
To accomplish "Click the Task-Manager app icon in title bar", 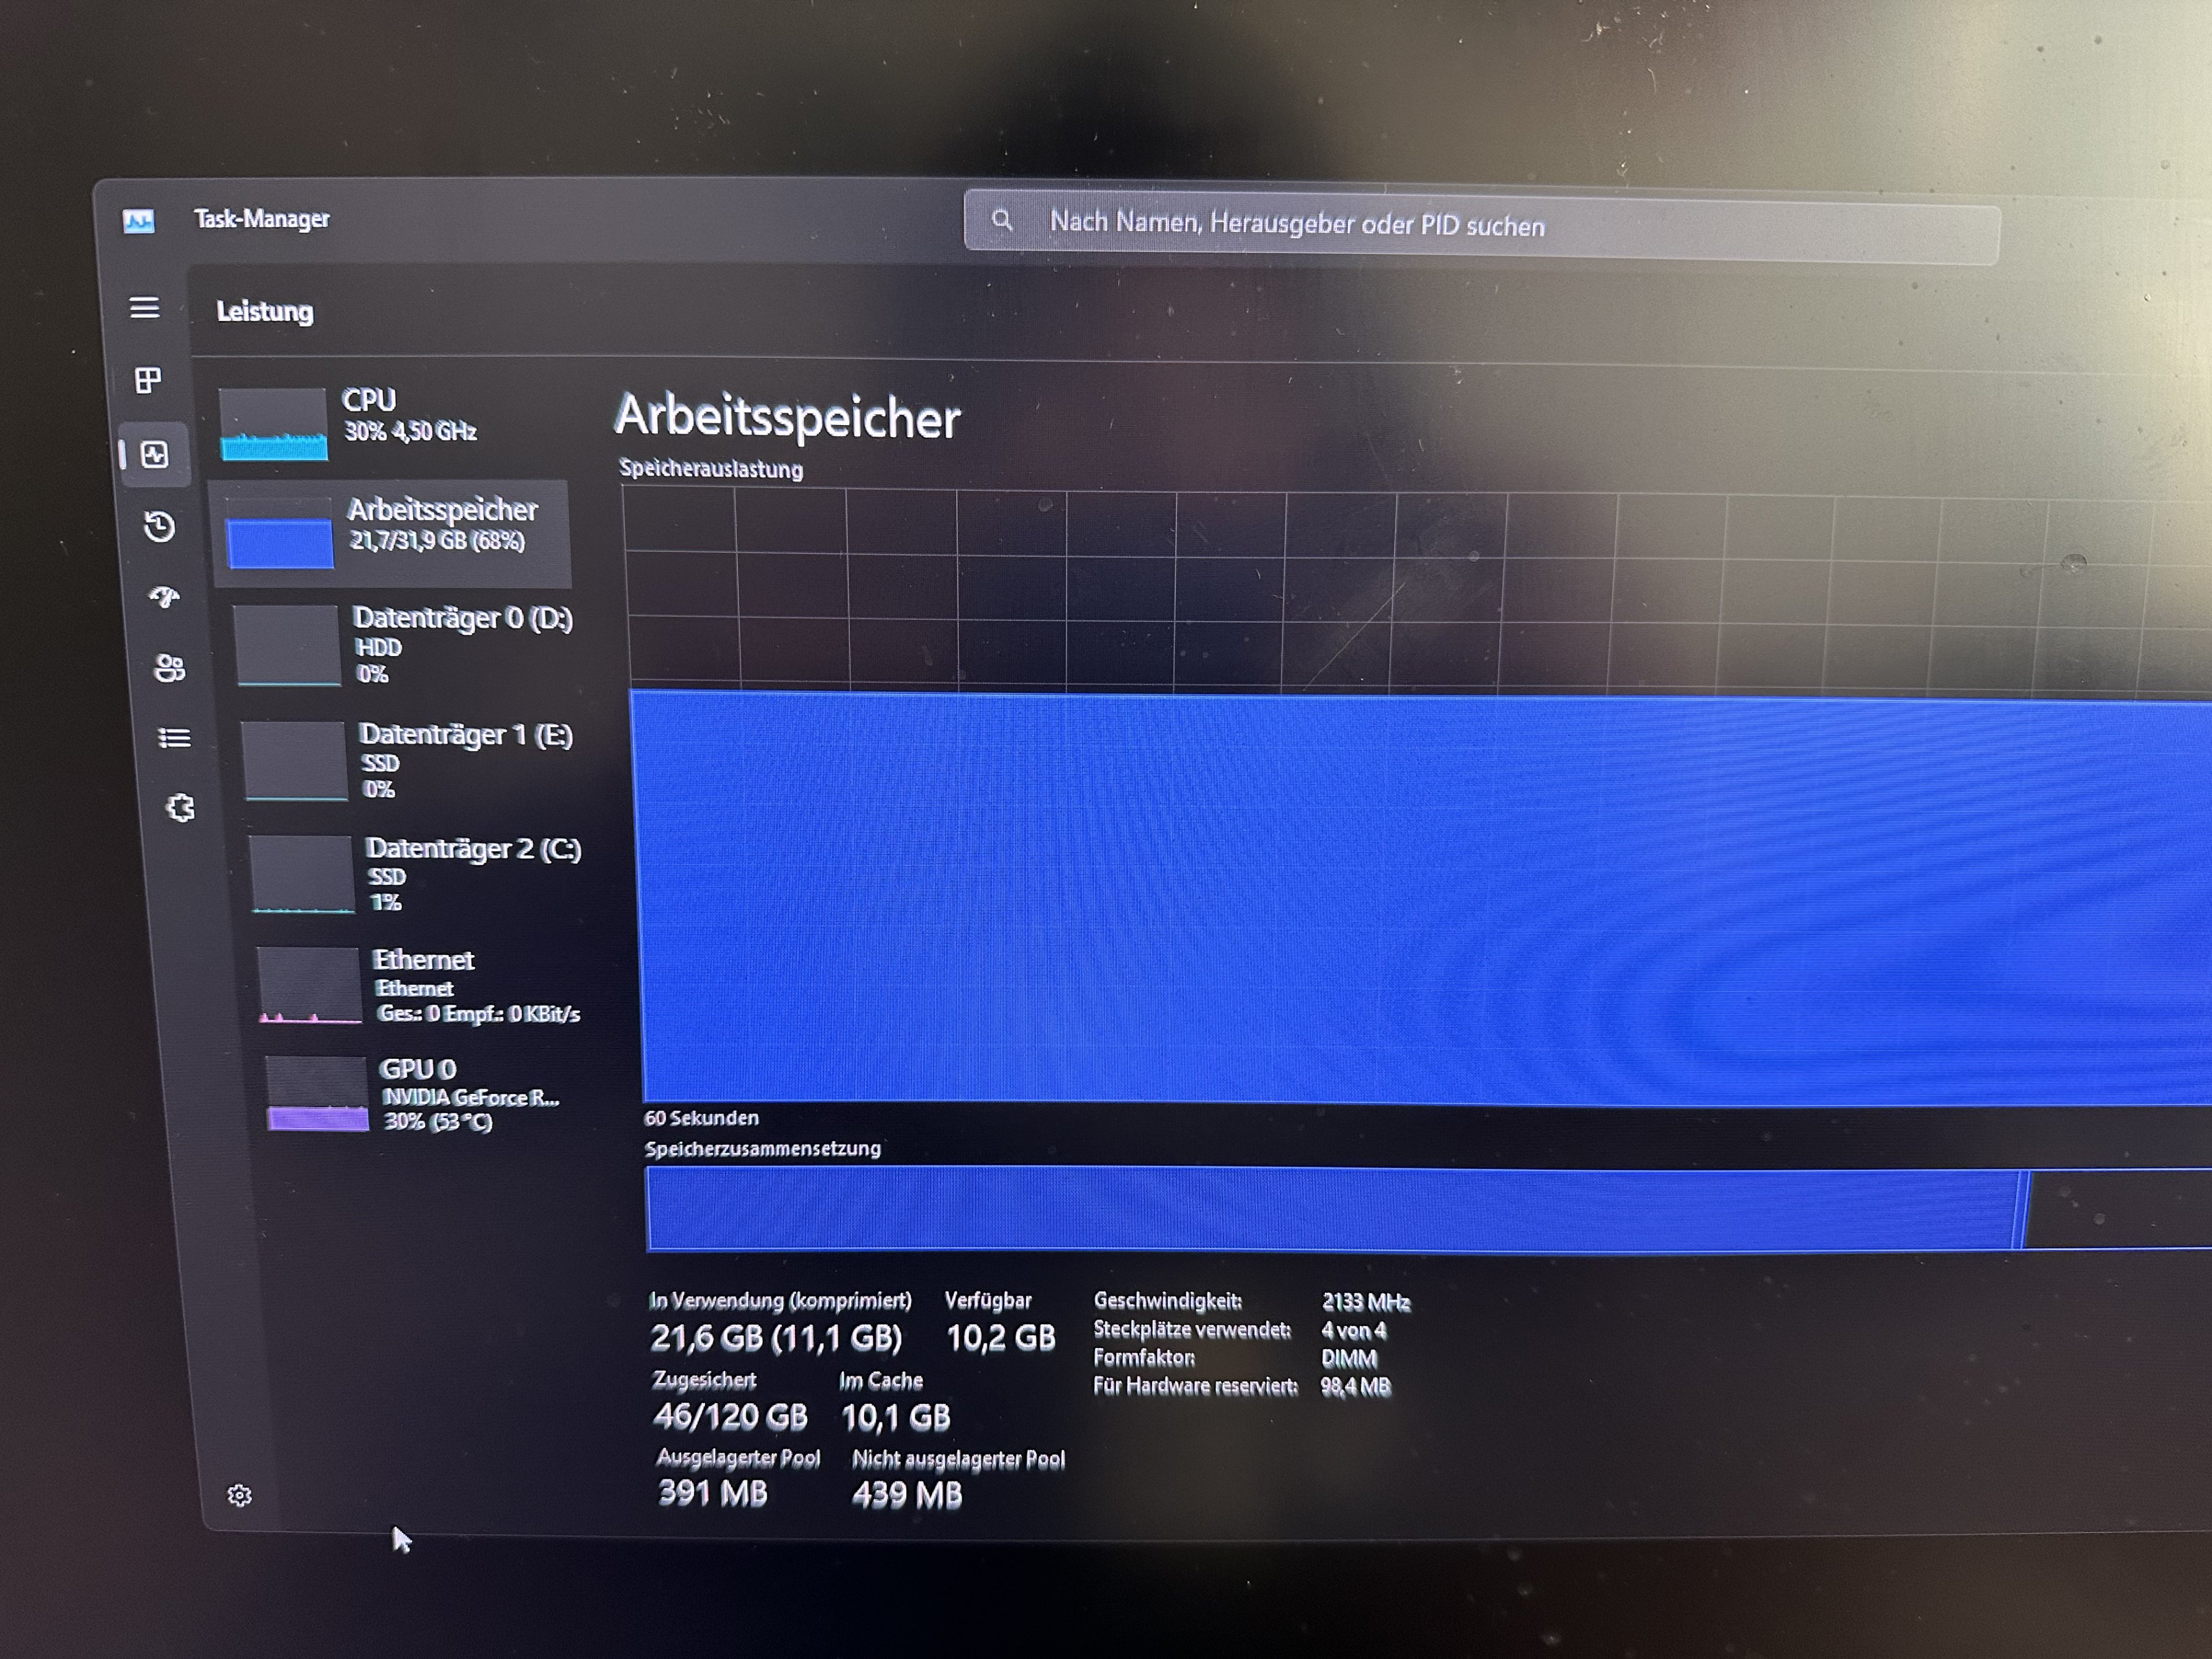I will (x=139, y=220).
